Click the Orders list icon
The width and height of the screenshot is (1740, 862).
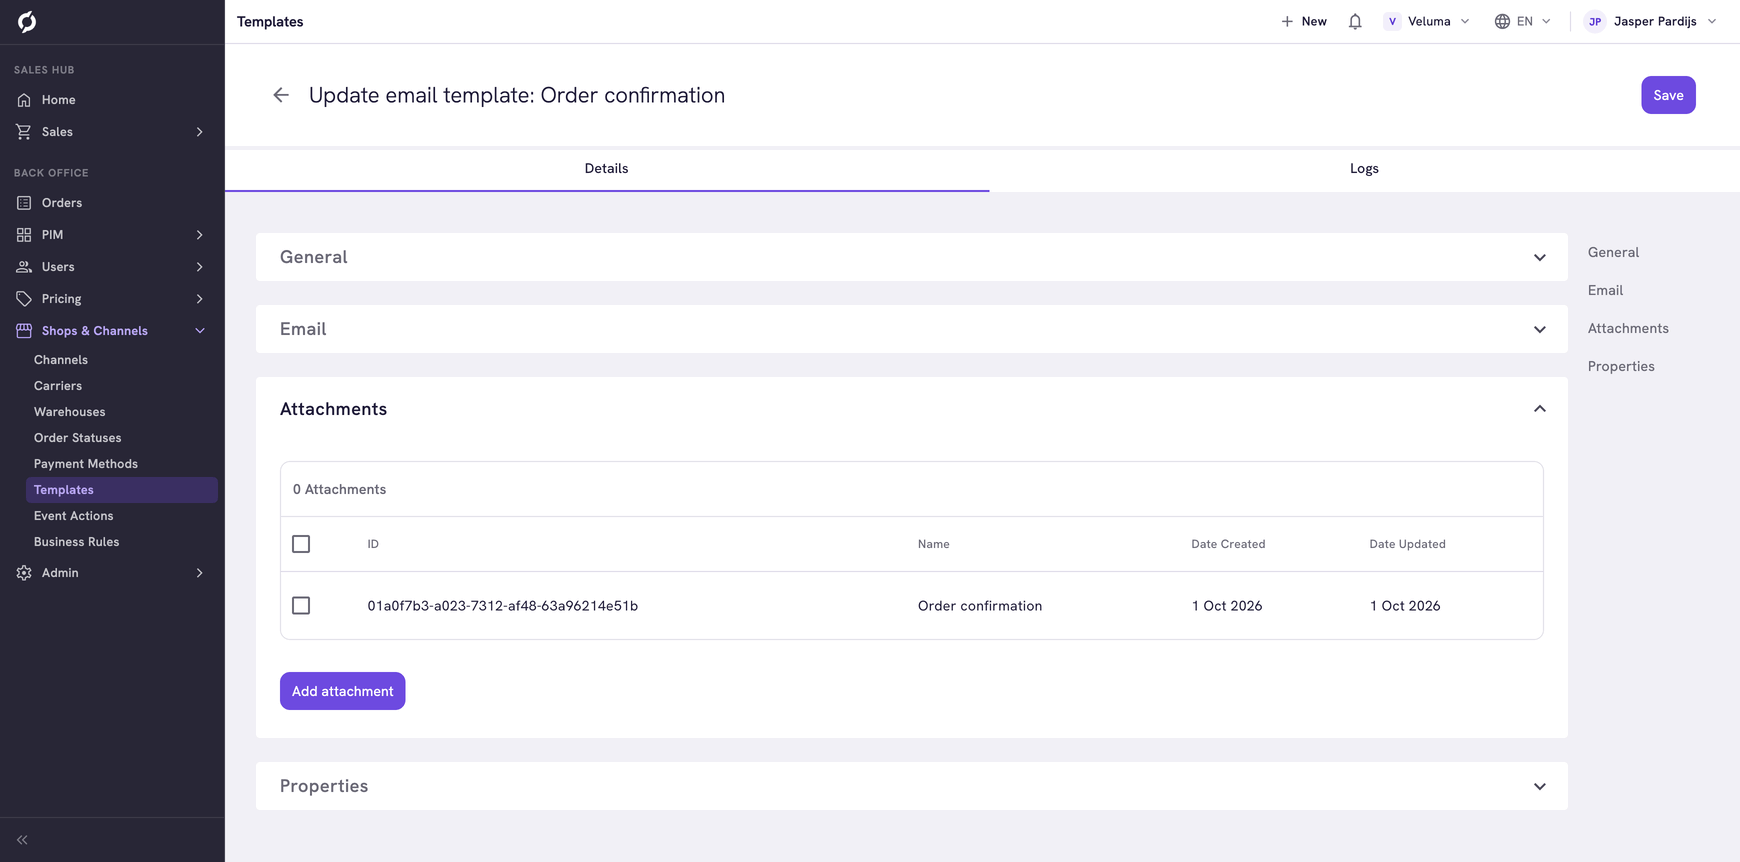pos(24,203)
